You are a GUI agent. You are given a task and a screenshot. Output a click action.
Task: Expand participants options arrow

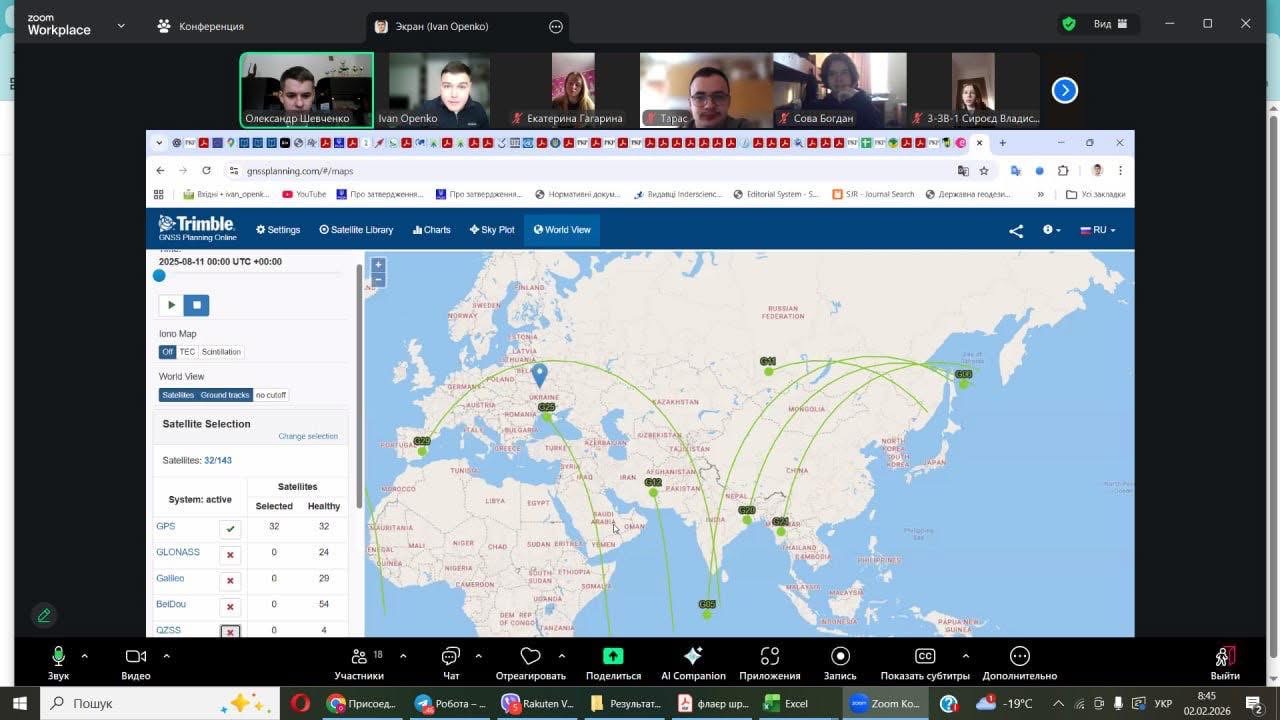[403, 656]
